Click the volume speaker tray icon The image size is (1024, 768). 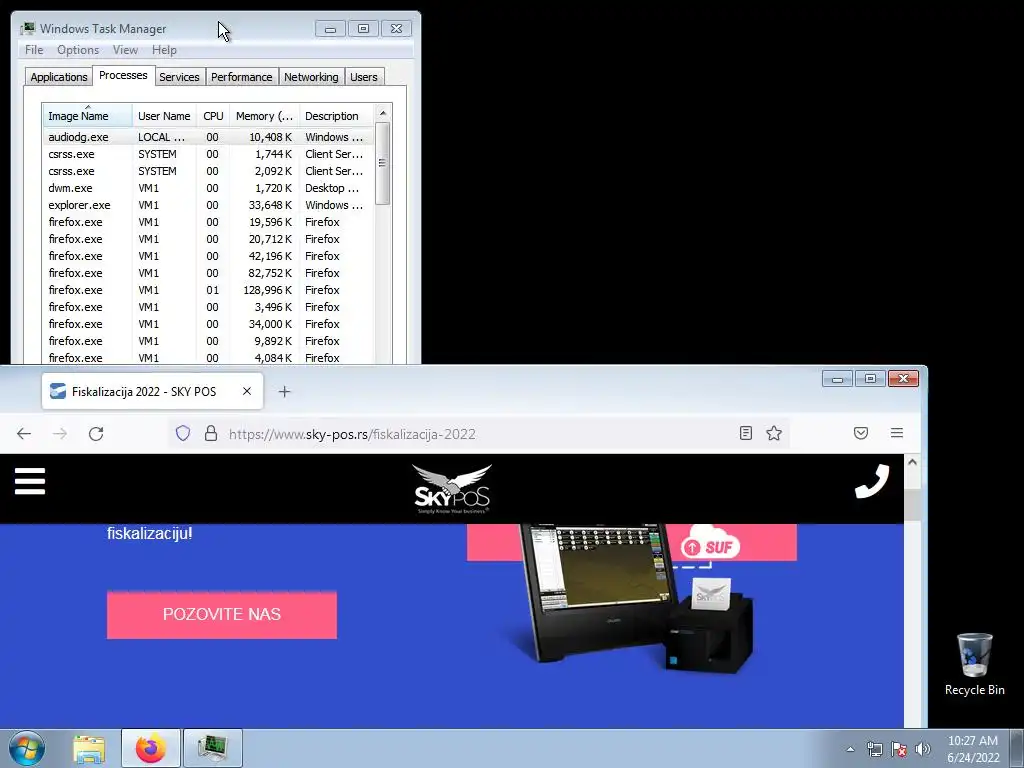[x=923, y=749]
